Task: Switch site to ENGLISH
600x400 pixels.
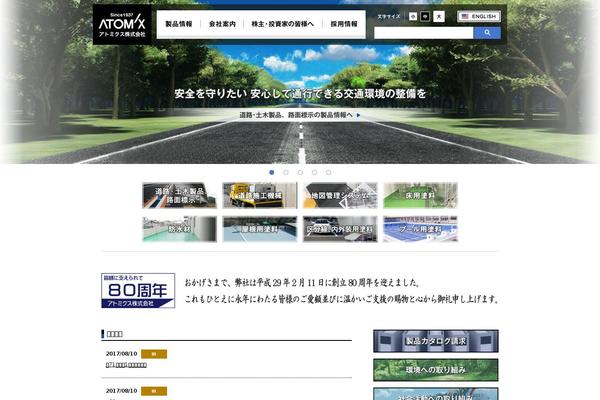Action: 479,16
